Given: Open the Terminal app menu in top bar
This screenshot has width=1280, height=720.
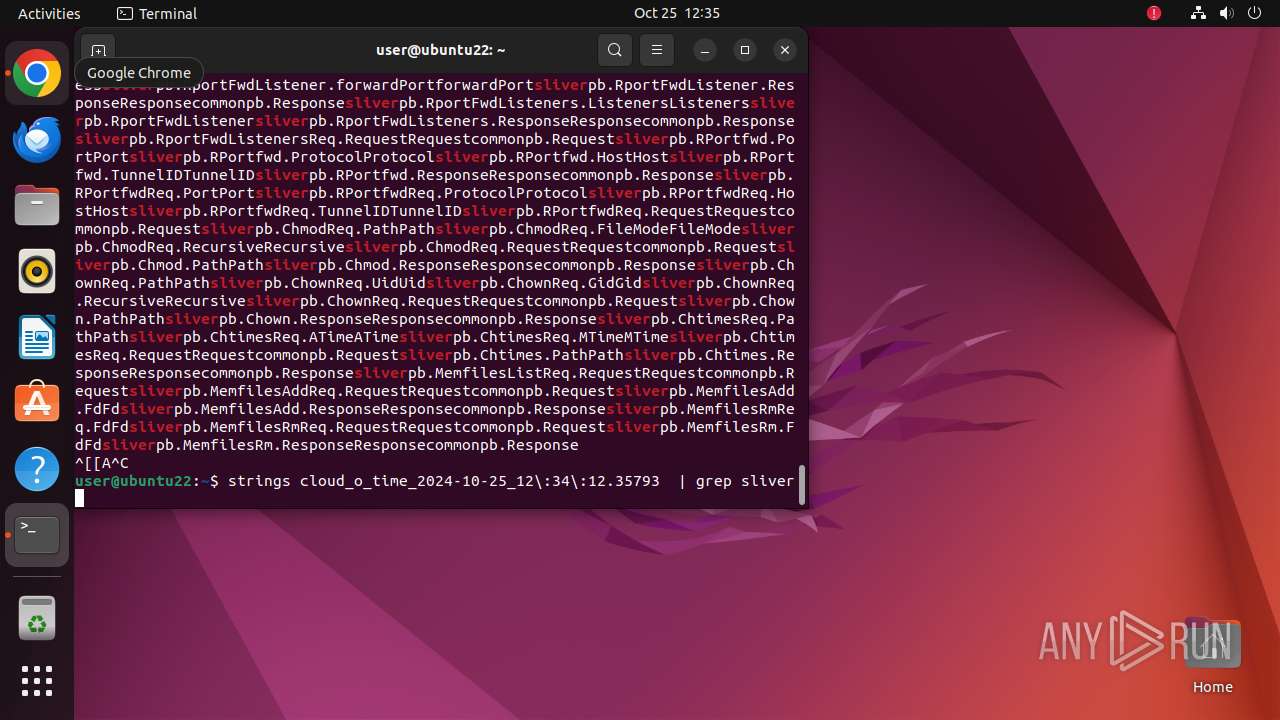Looking at the screenshot, I should [x=157, y=13].
